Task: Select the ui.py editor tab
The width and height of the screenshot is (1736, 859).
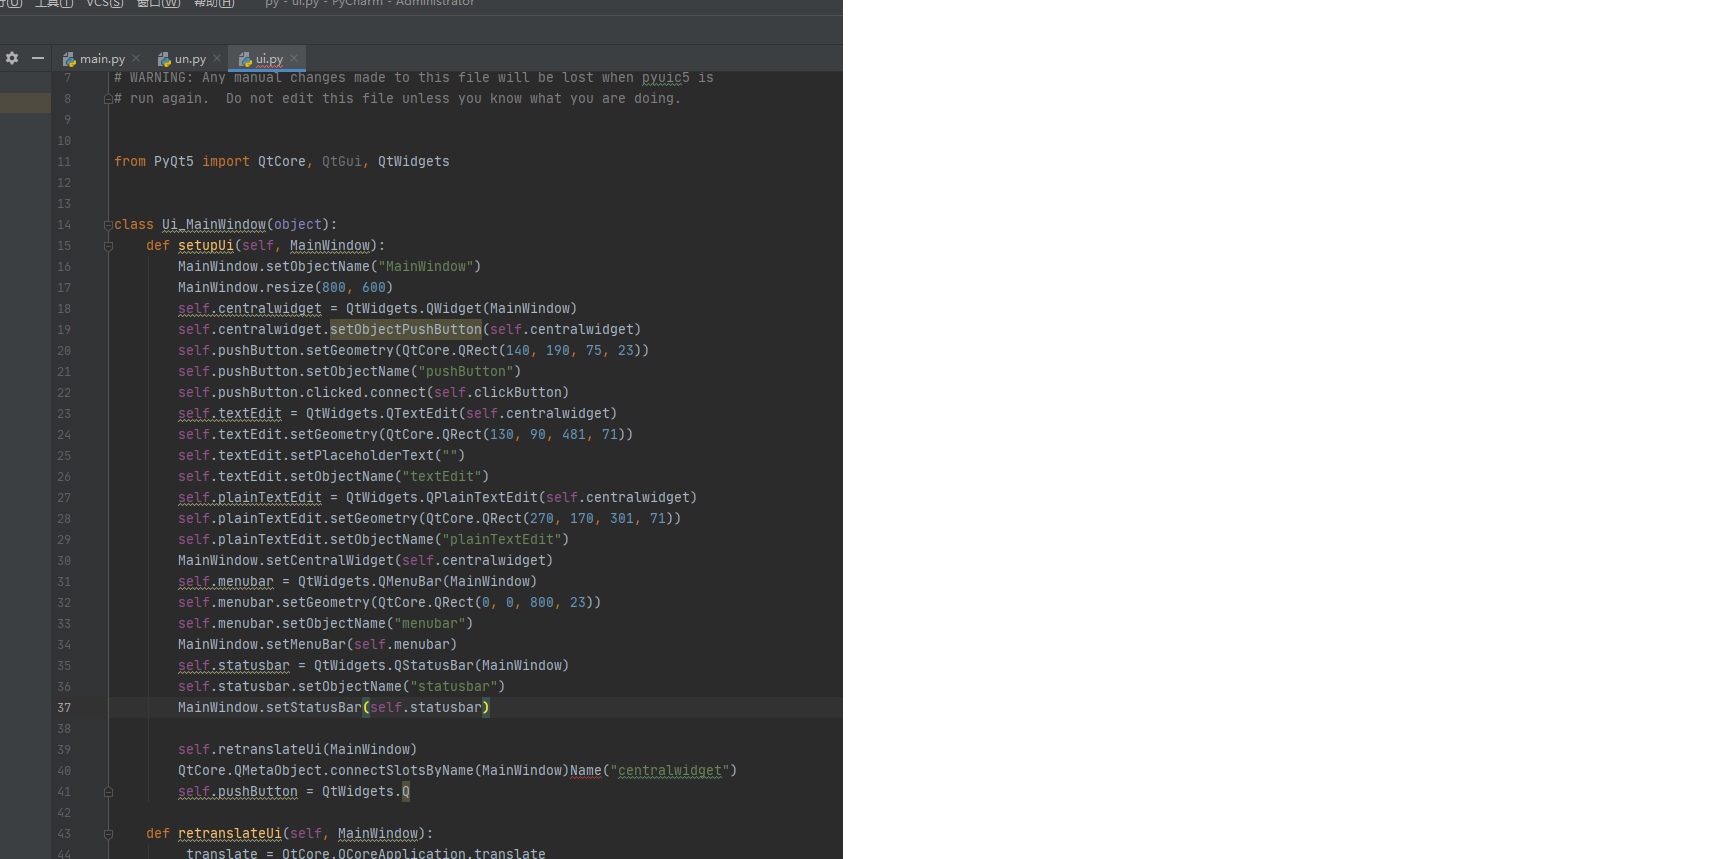Action: [269, 59]
